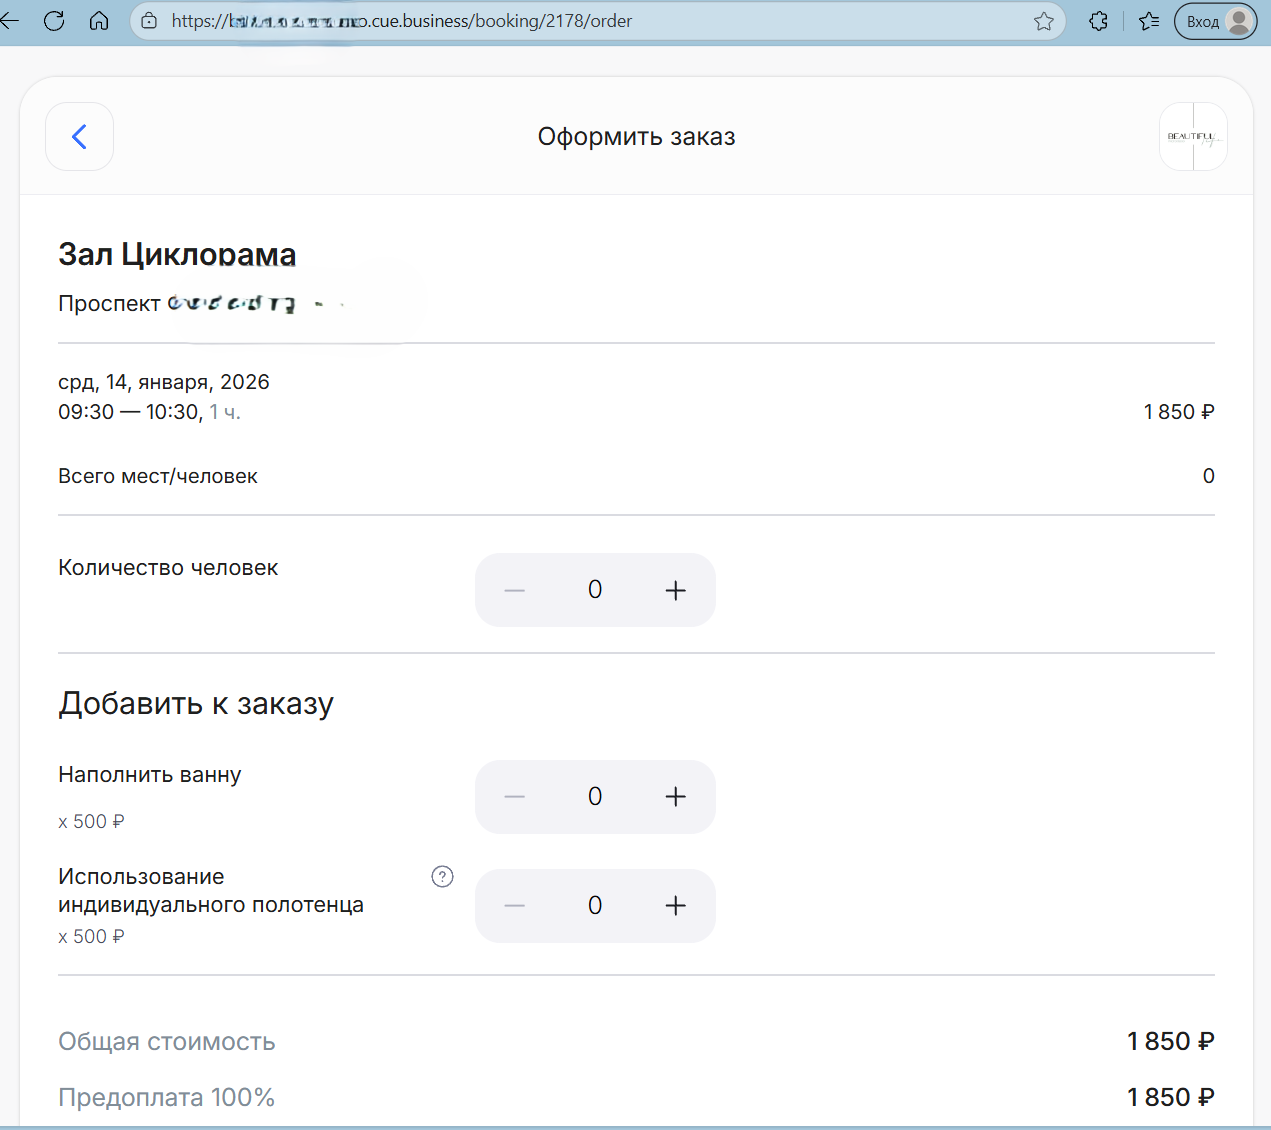Open browser extensions menu
This screenshot has width=1271, height=1130.
[x=1098, y=21]
